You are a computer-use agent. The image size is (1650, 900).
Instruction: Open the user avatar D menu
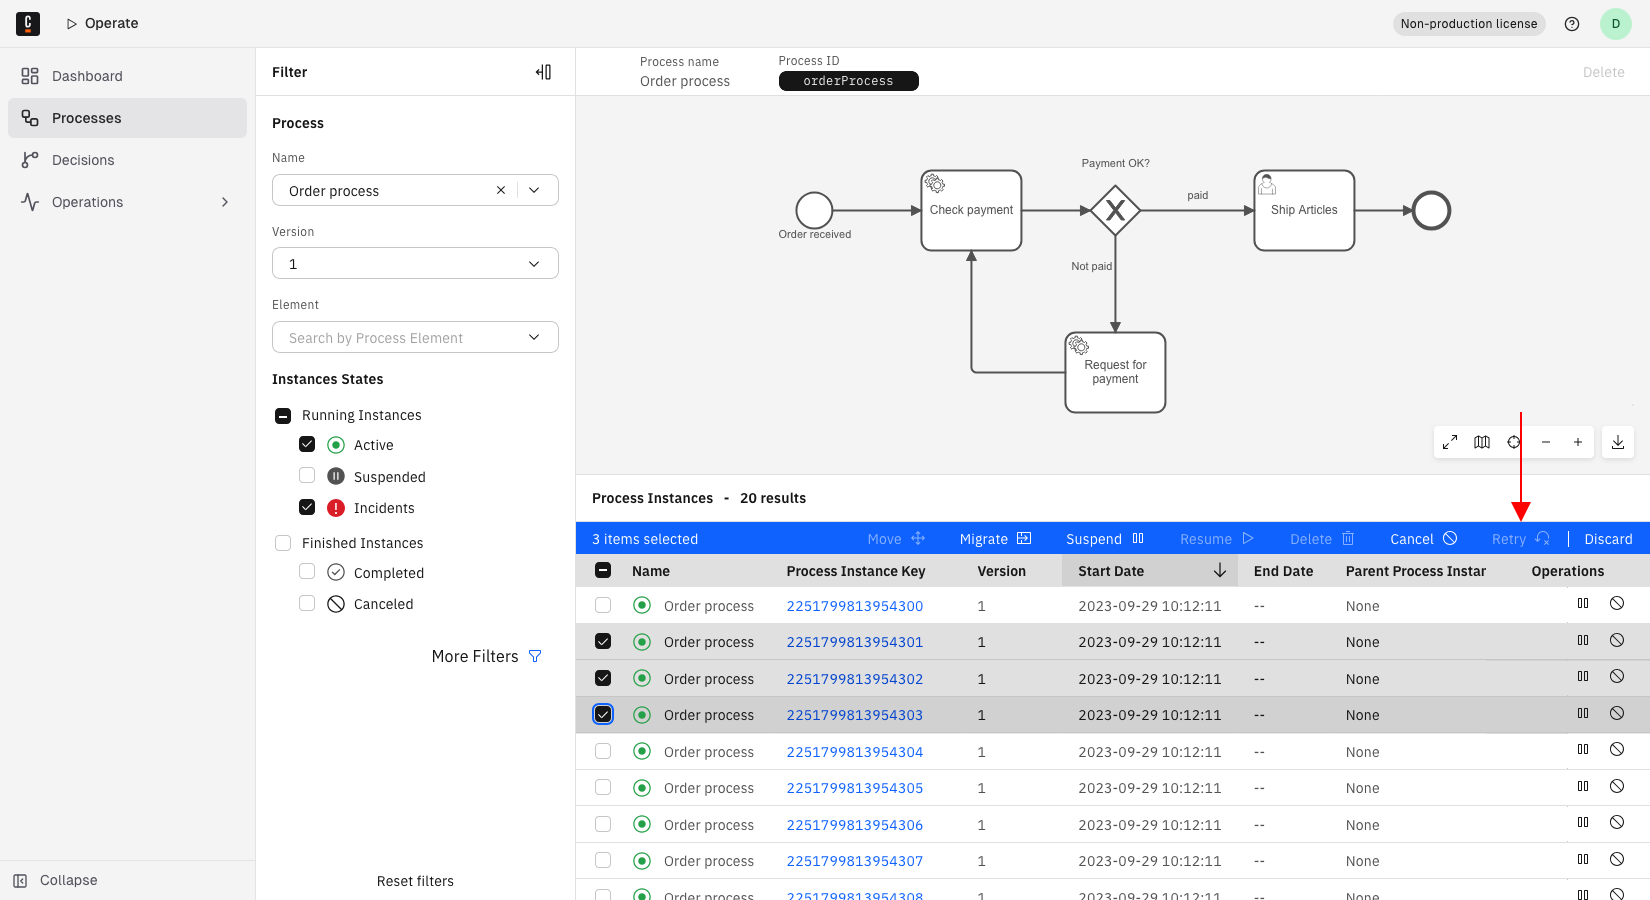pyautogui.click(x=1616, y=24)
